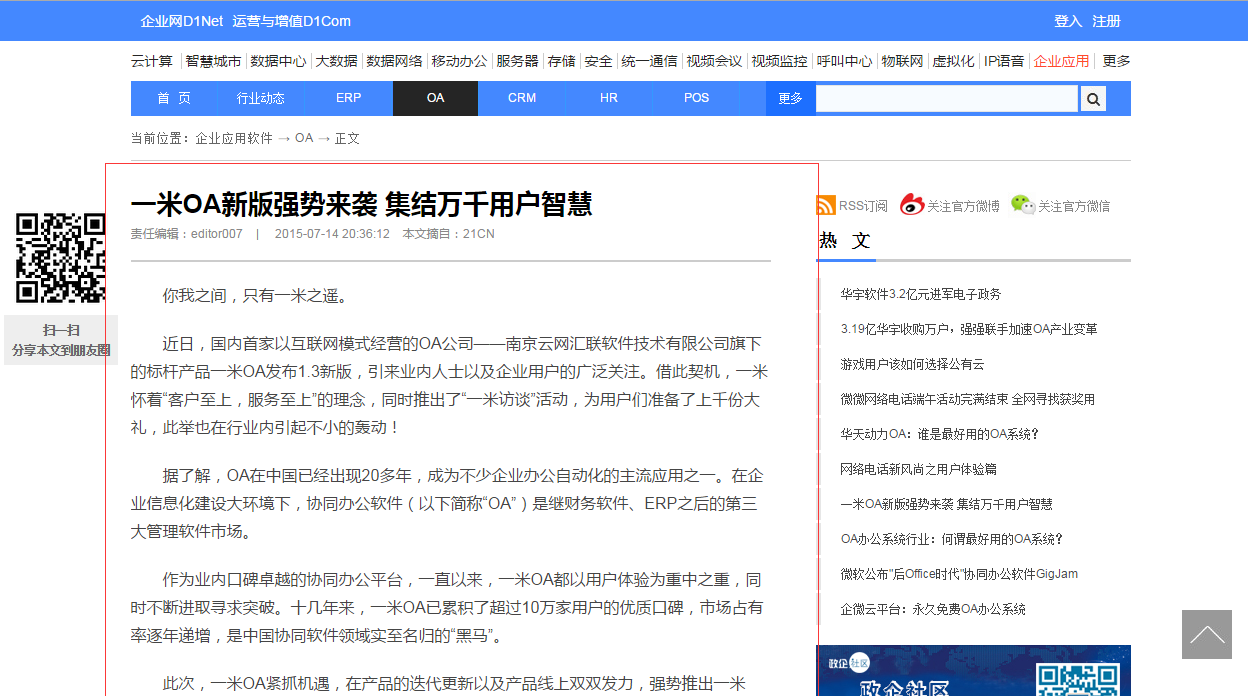Click the 政企社区 banner image
Screen dimensions: 1248x696
974,670
